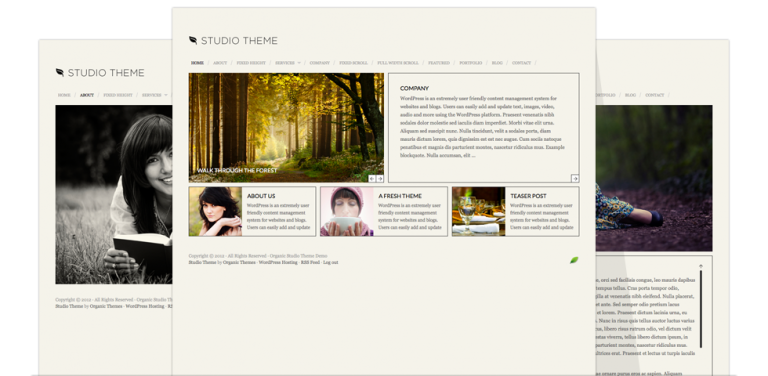Click the RSS Feed footer link
This screenshot has height=376, width=768.
[310, 262]
